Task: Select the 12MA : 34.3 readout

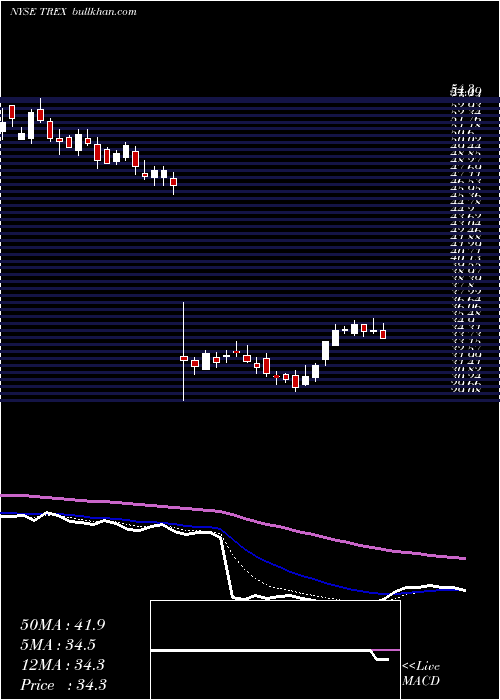Action: pos(63,665)
